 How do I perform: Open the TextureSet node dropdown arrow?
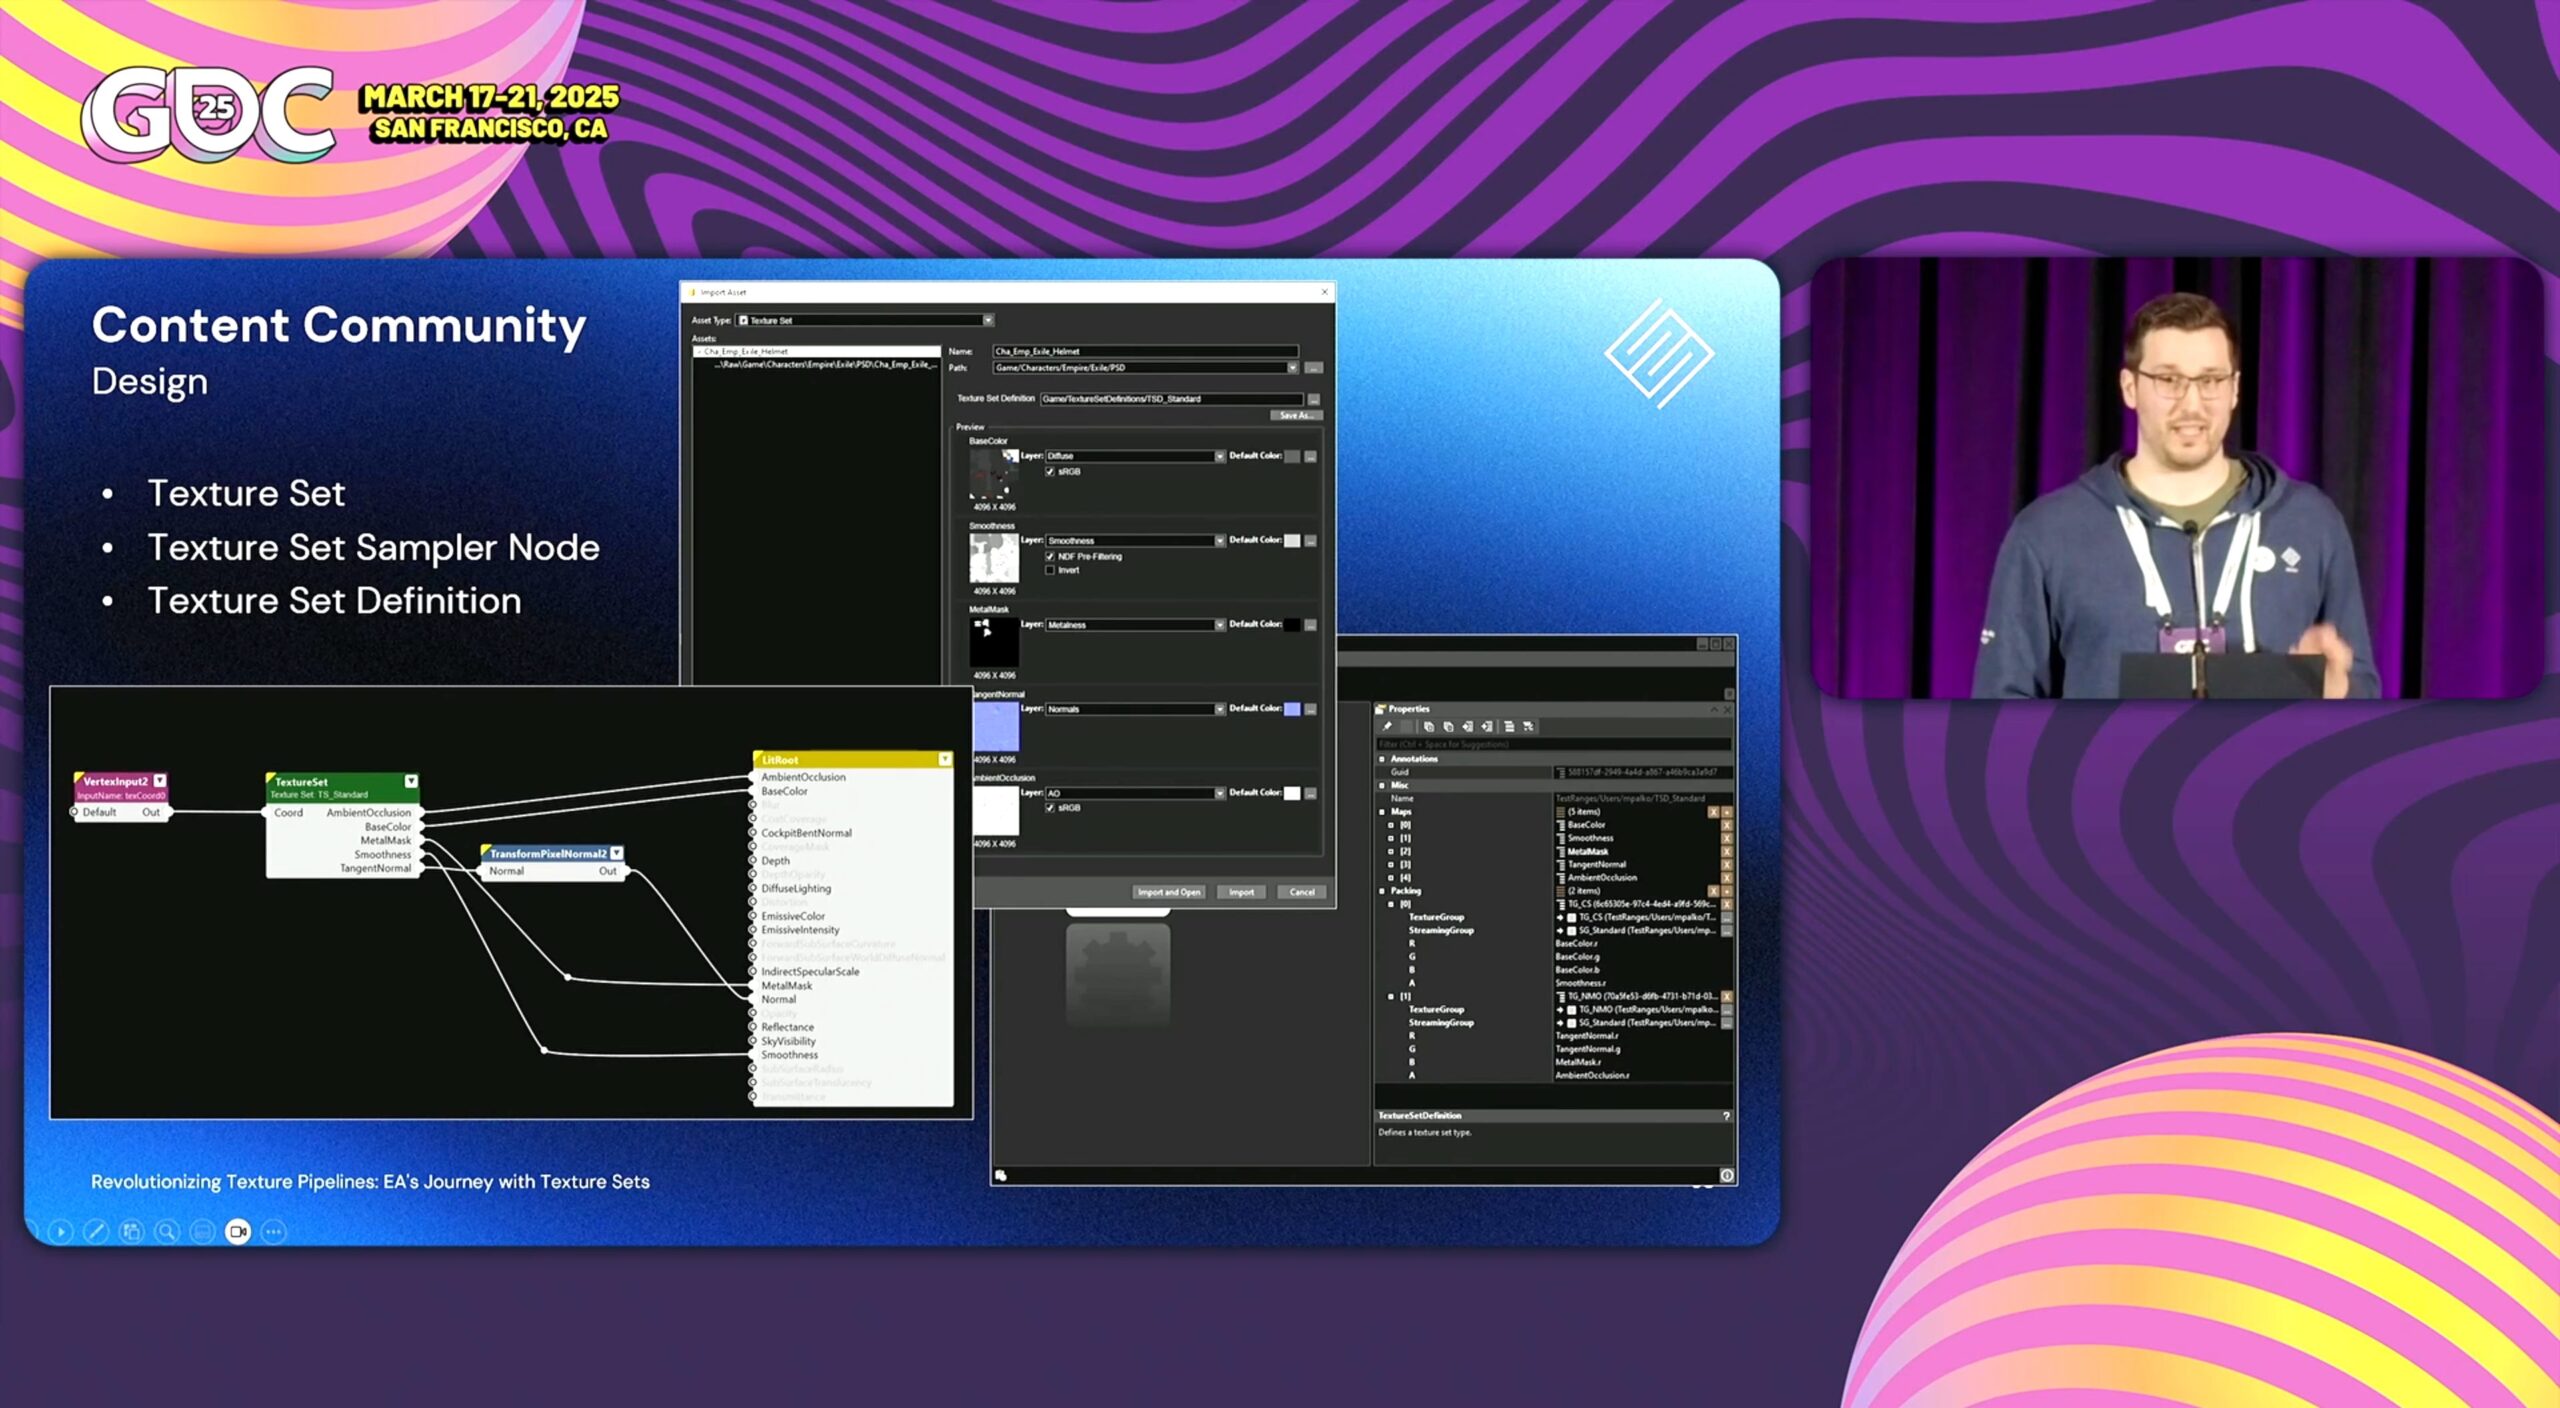point(411,781)
